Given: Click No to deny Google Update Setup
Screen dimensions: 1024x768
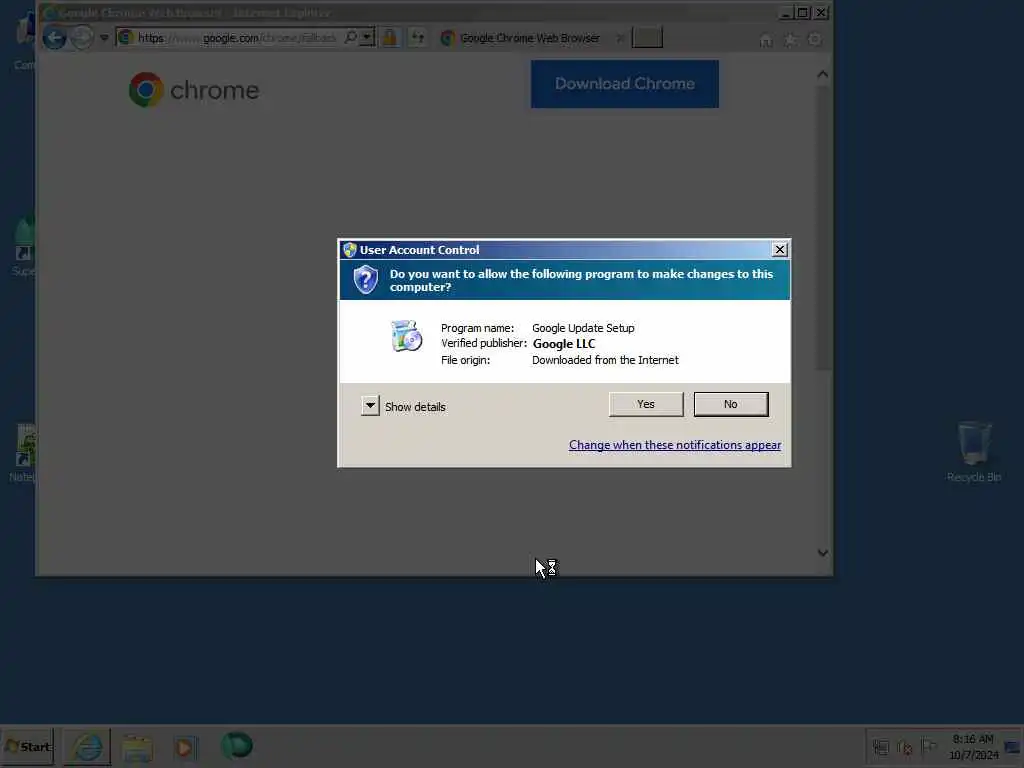Looking at the screenshot, I should 731,404.
